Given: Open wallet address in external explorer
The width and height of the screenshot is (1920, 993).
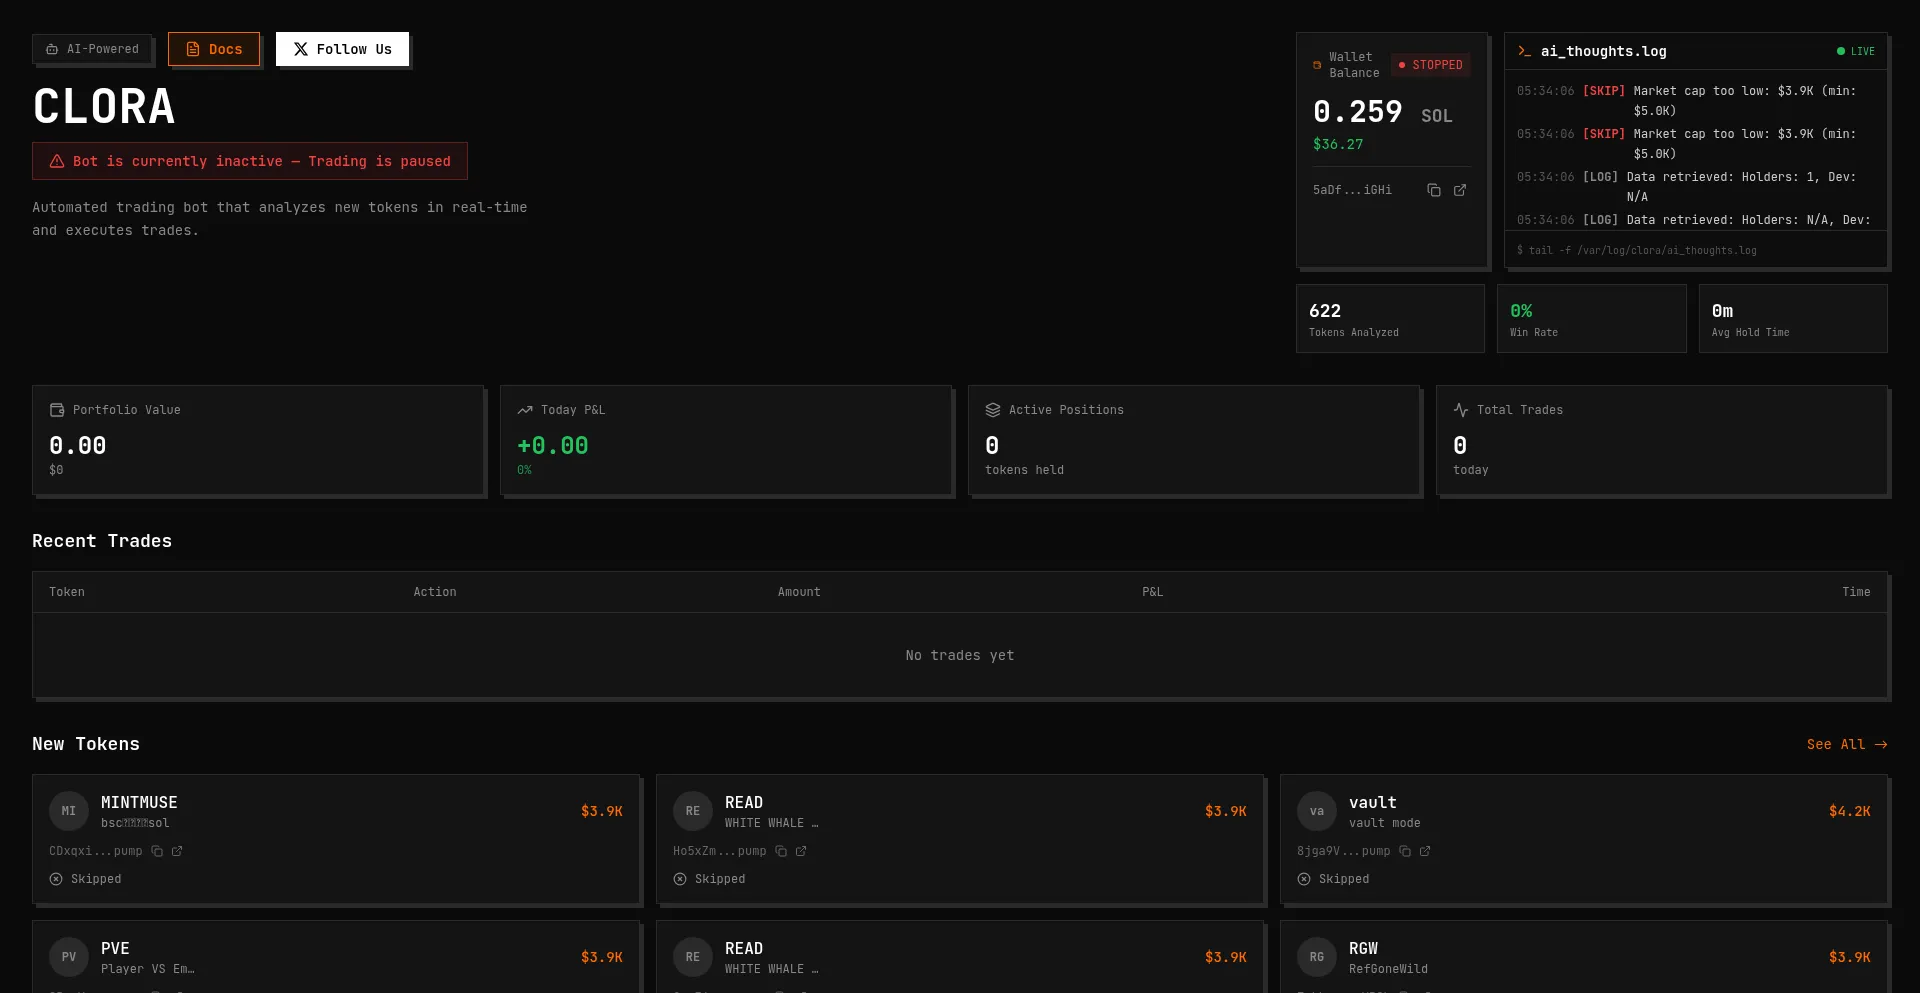Looking at the screenshot, I should [1460, 190].
